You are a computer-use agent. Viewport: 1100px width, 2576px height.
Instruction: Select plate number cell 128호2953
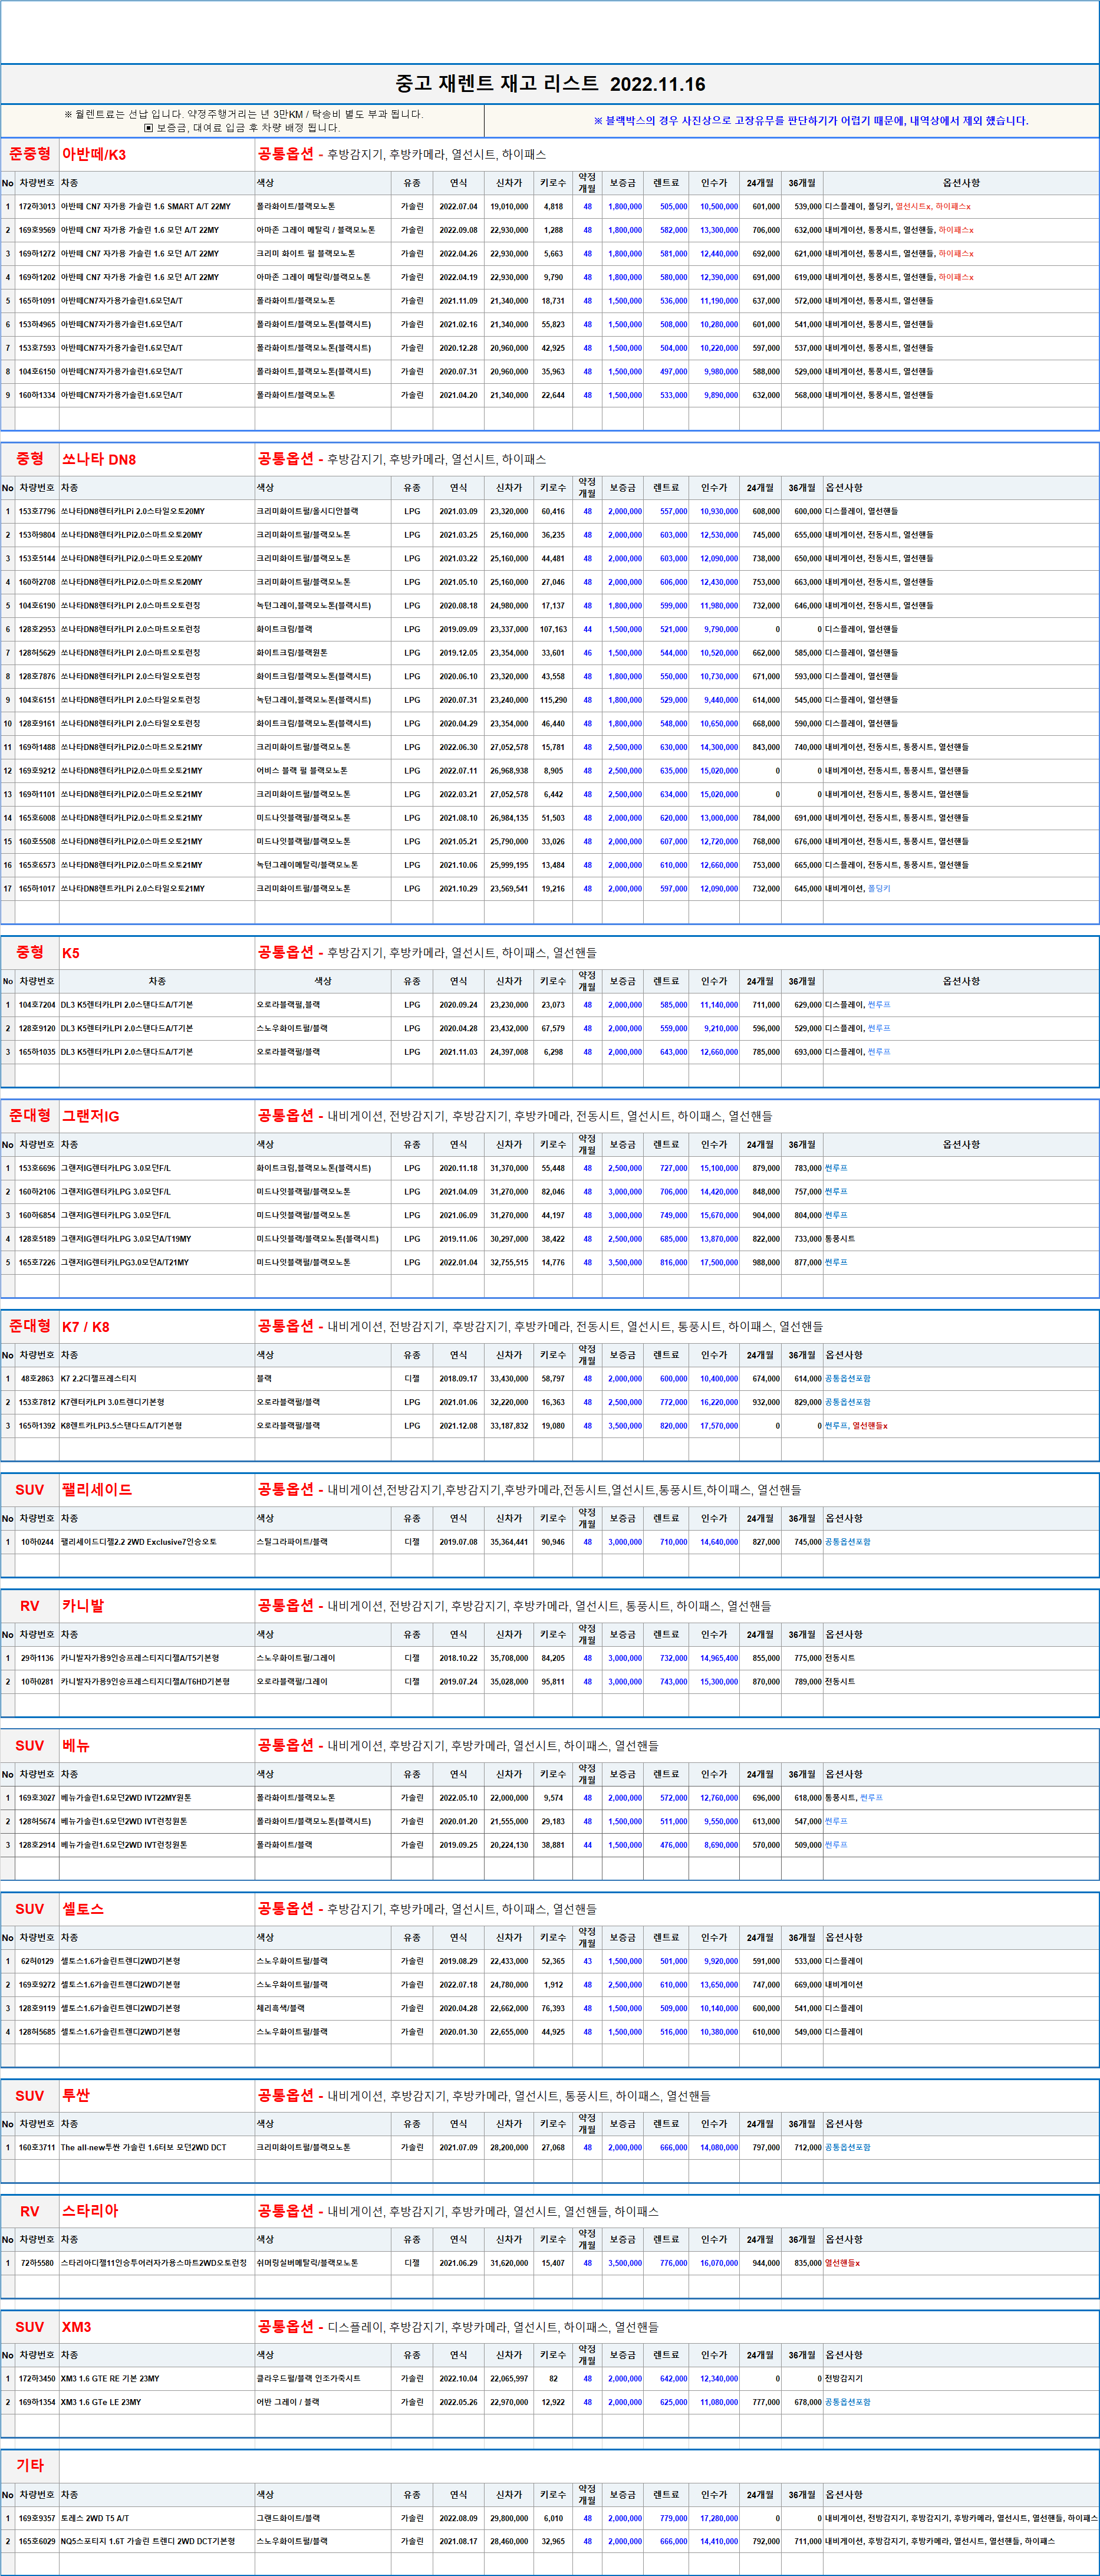tap(37, 630)
